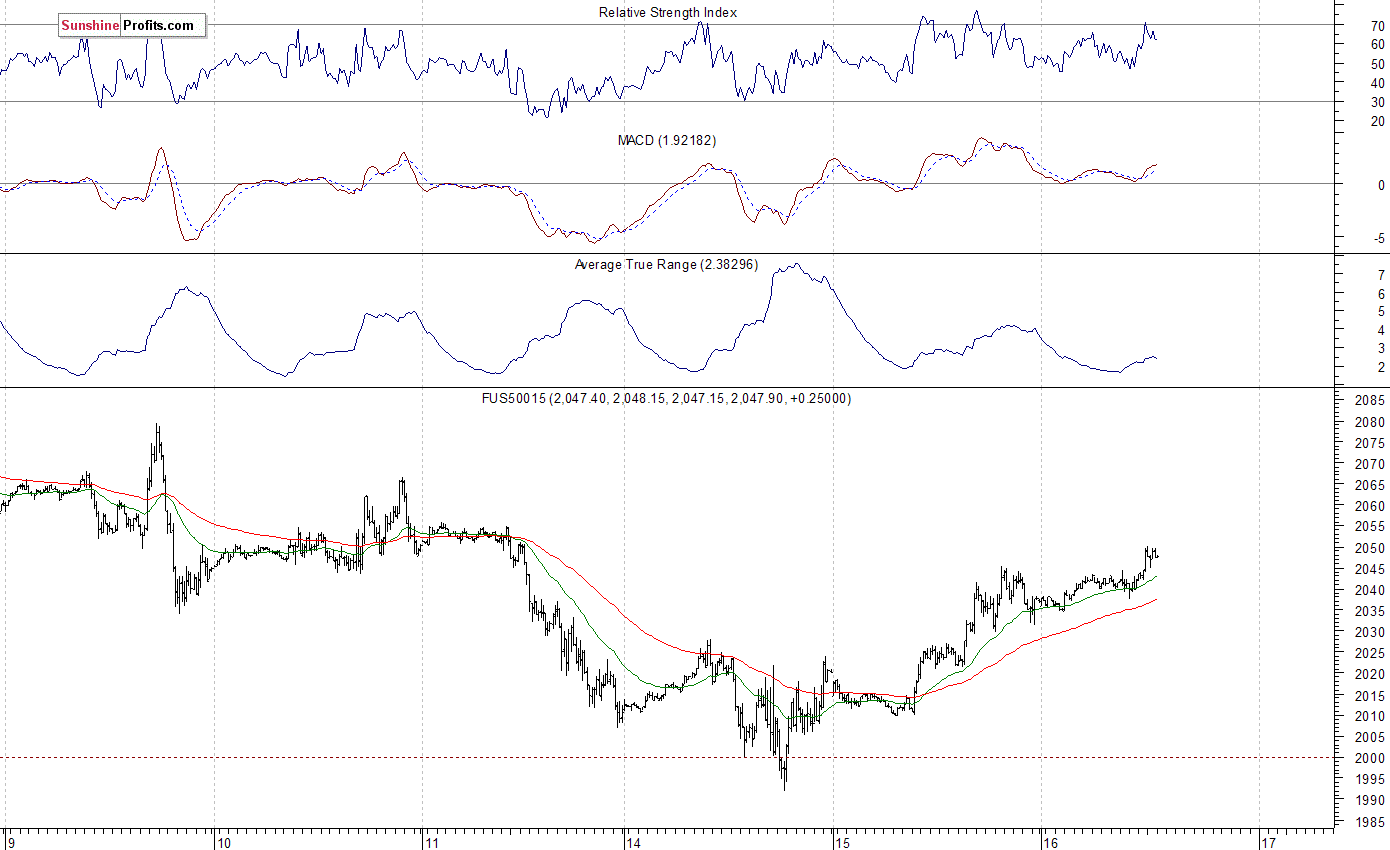This screenshot has height=850, width=1390.
Task: Click the SunshineProfits.com logo
Action: pyautogui.click(x=132, y=26)
